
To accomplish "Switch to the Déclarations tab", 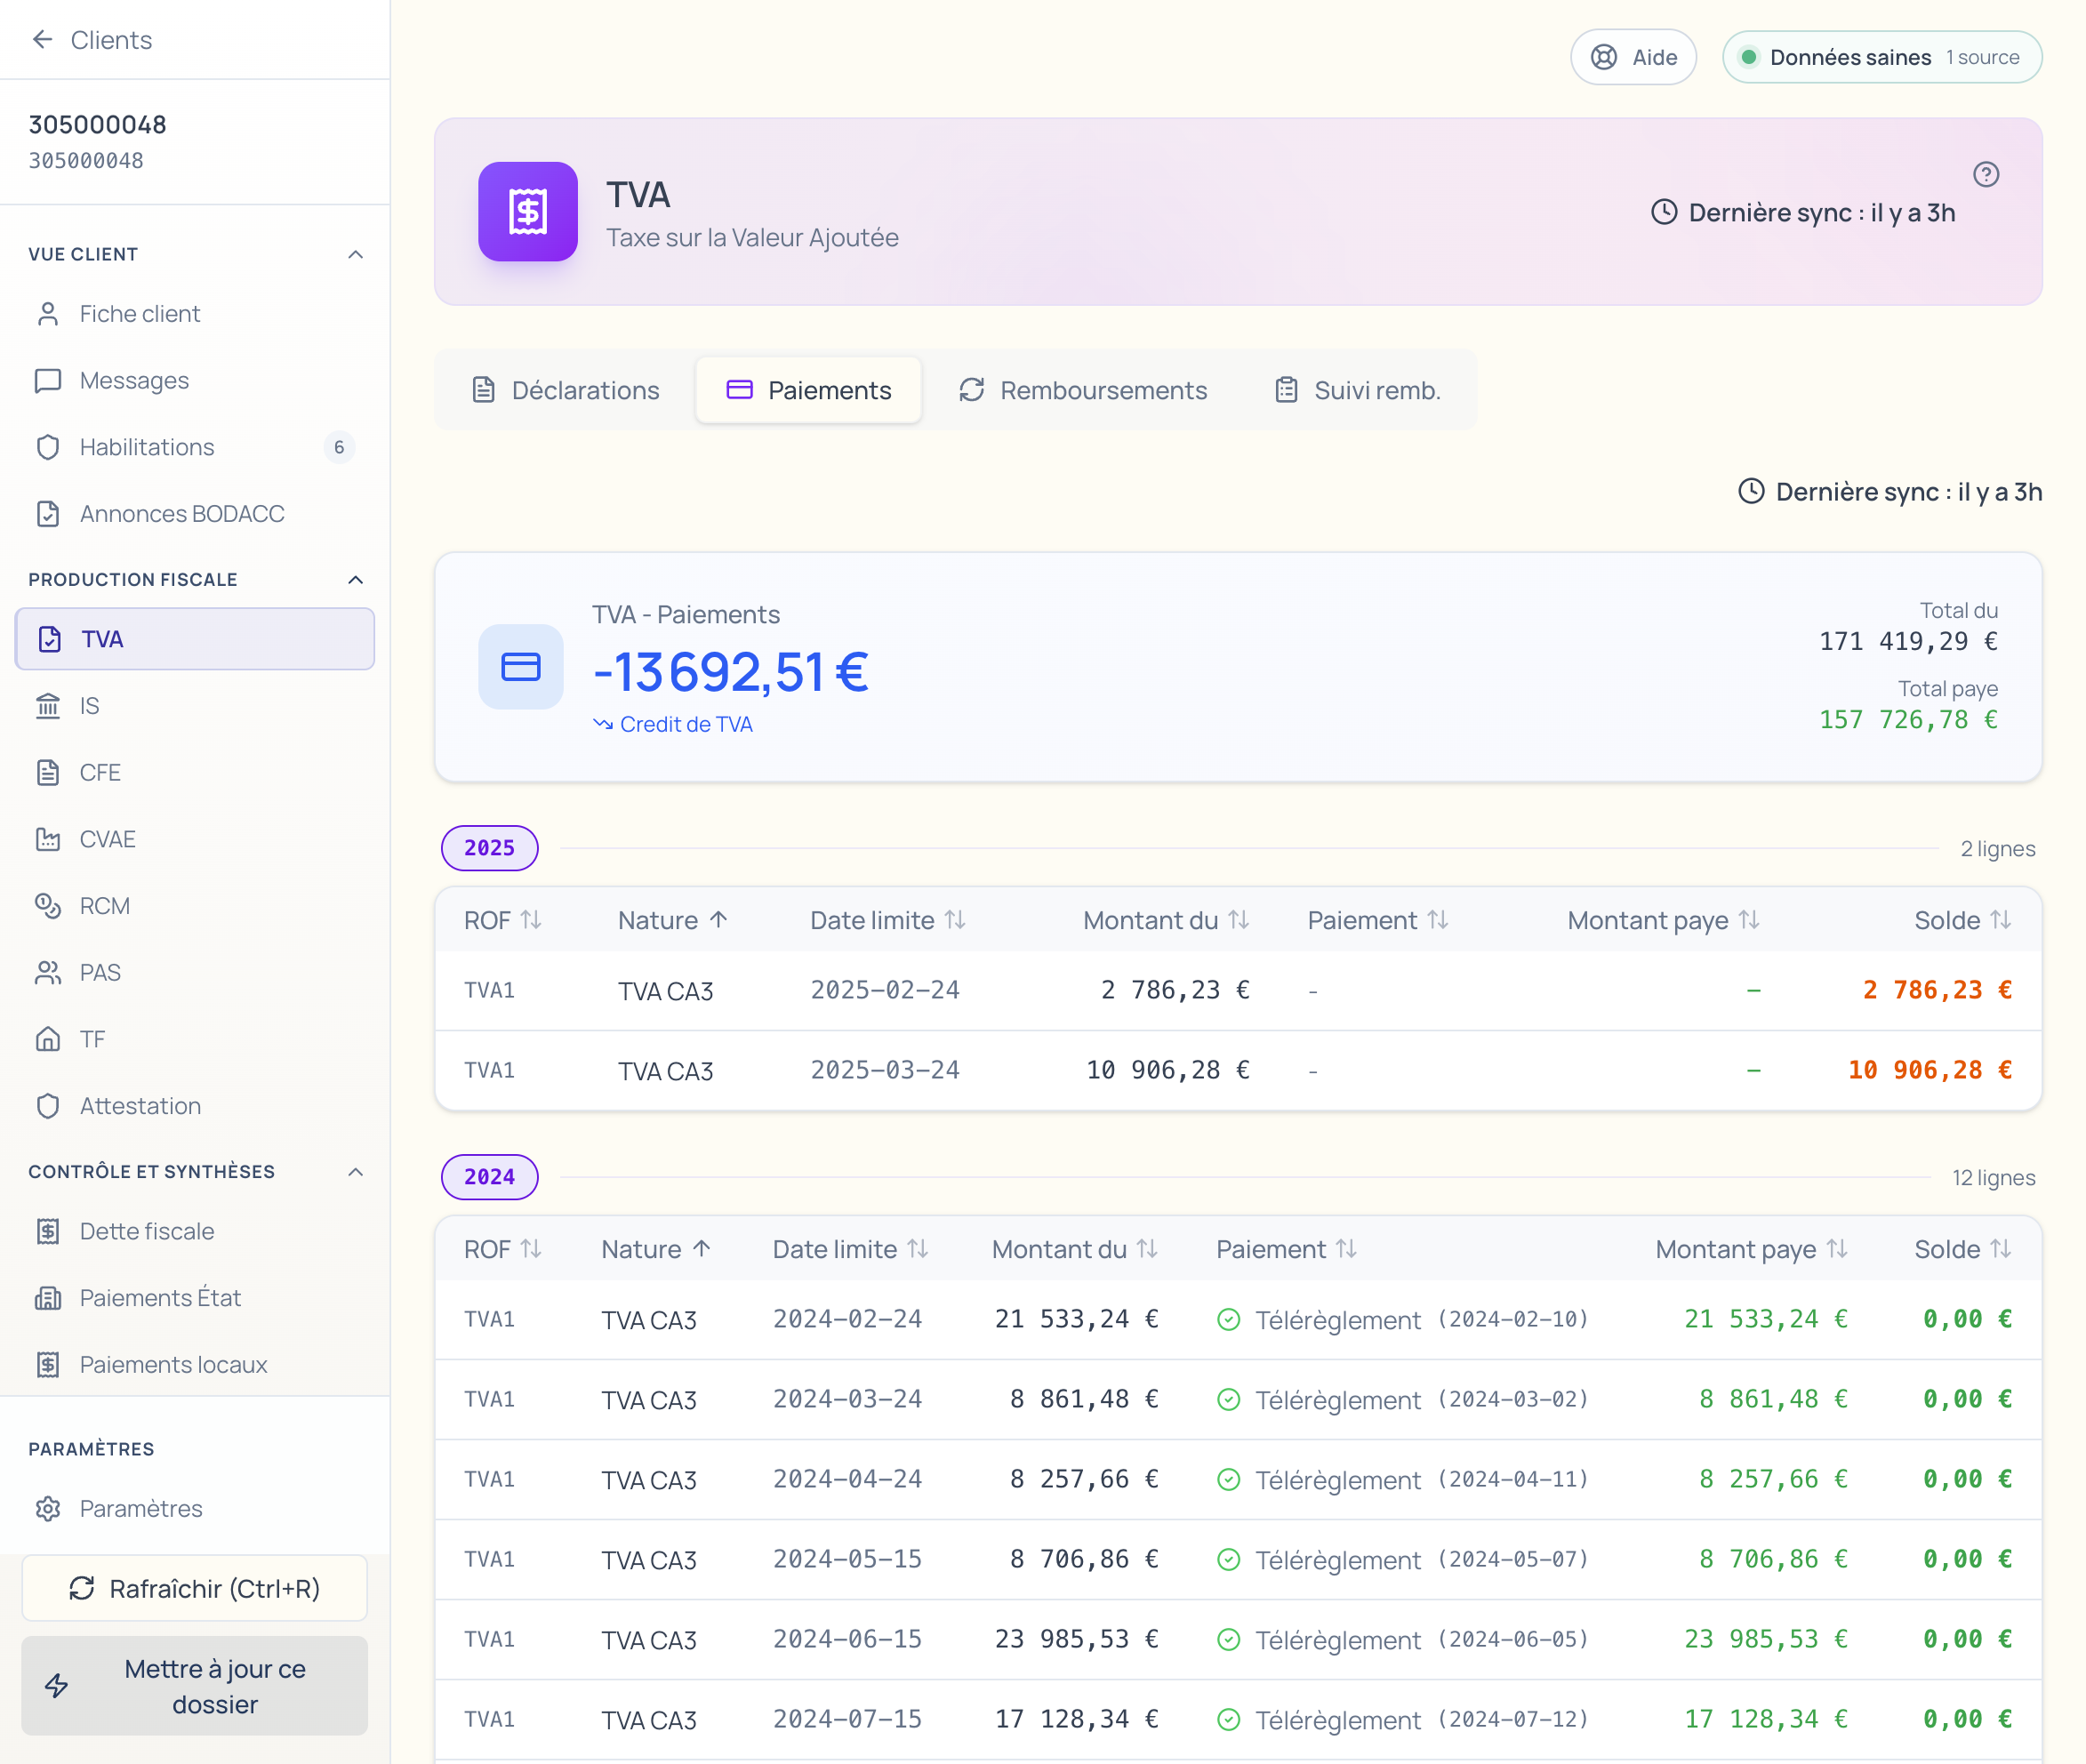I will coord(566,390).
